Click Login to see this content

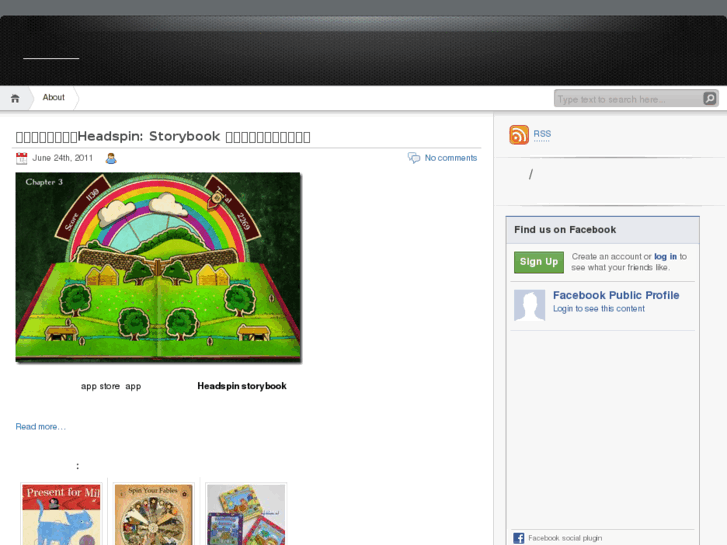[x=599, y=309]
